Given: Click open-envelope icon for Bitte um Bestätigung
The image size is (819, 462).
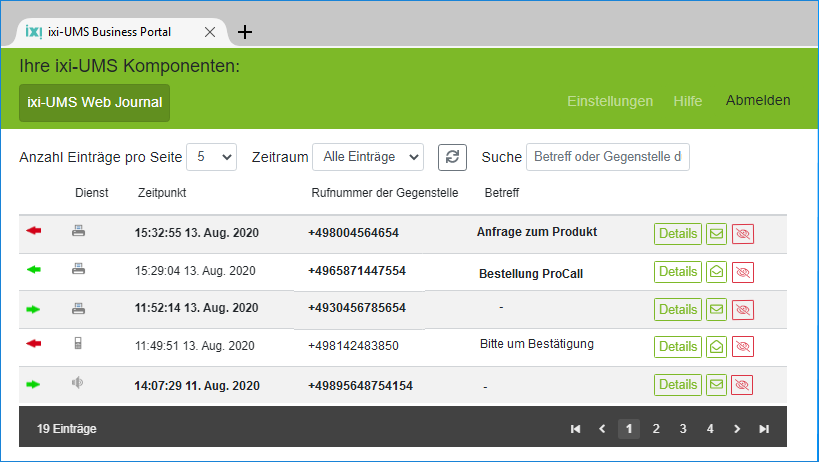Looking at the screenshot, I should [x=716, y=347].
